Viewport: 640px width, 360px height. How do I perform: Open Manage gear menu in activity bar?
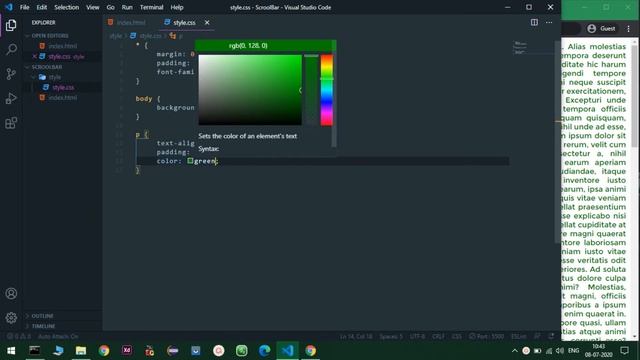coord(11,318)
